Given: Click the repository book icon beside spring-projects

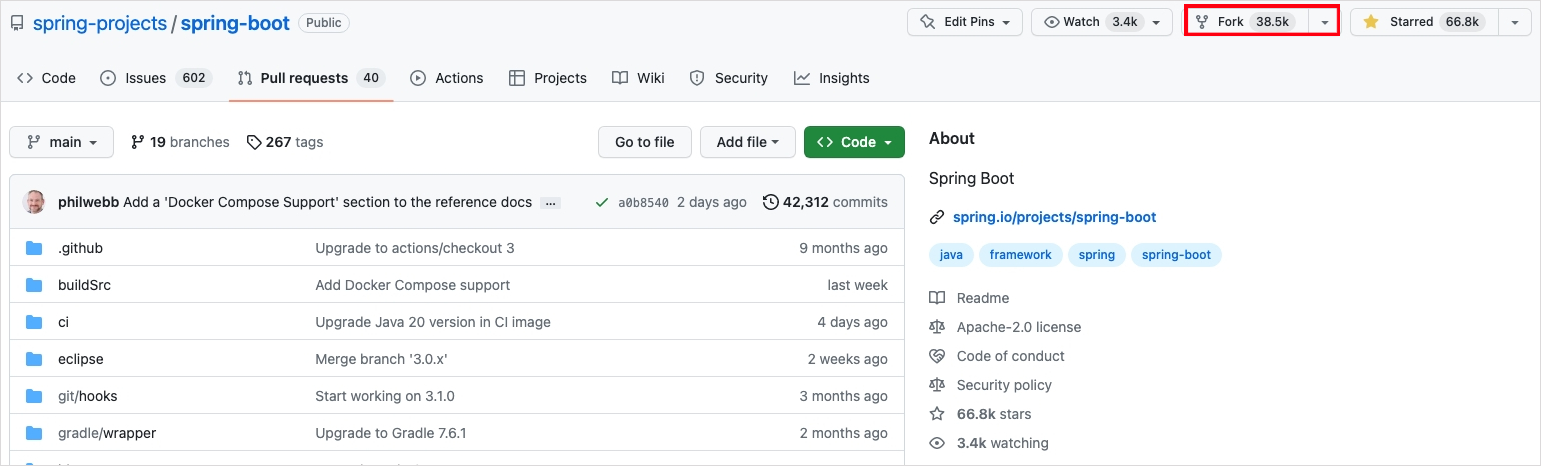Looking at the screenshot, I should coord(17,23).
